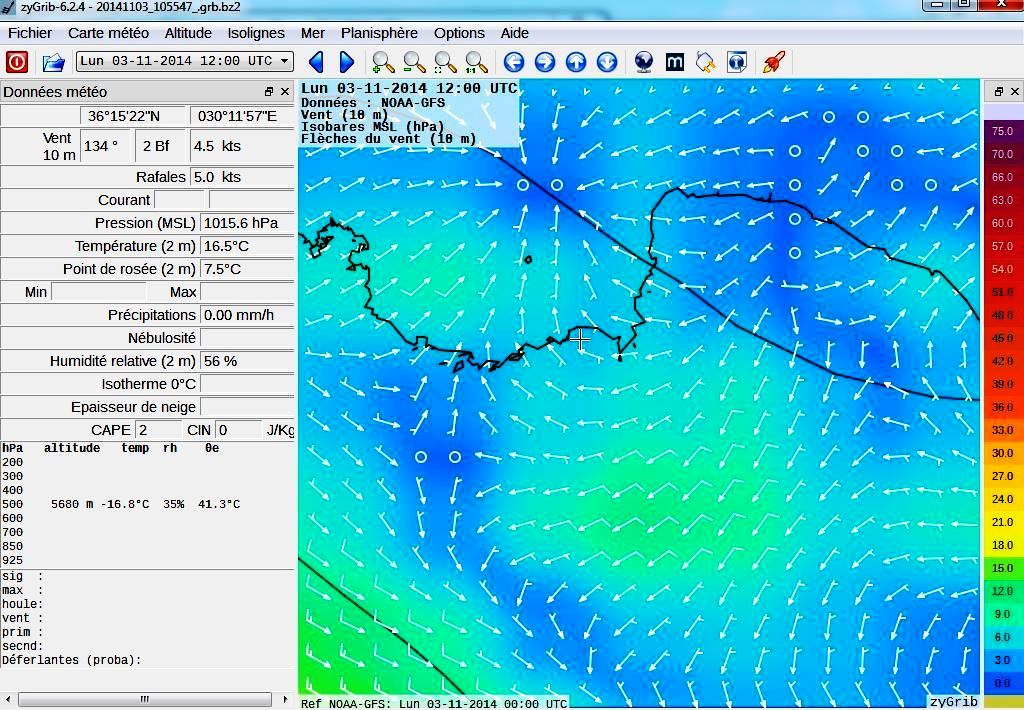Viewport: 1024px width, 710px height.
Task: Click the CIN value field
Action: tap(238, 430)
